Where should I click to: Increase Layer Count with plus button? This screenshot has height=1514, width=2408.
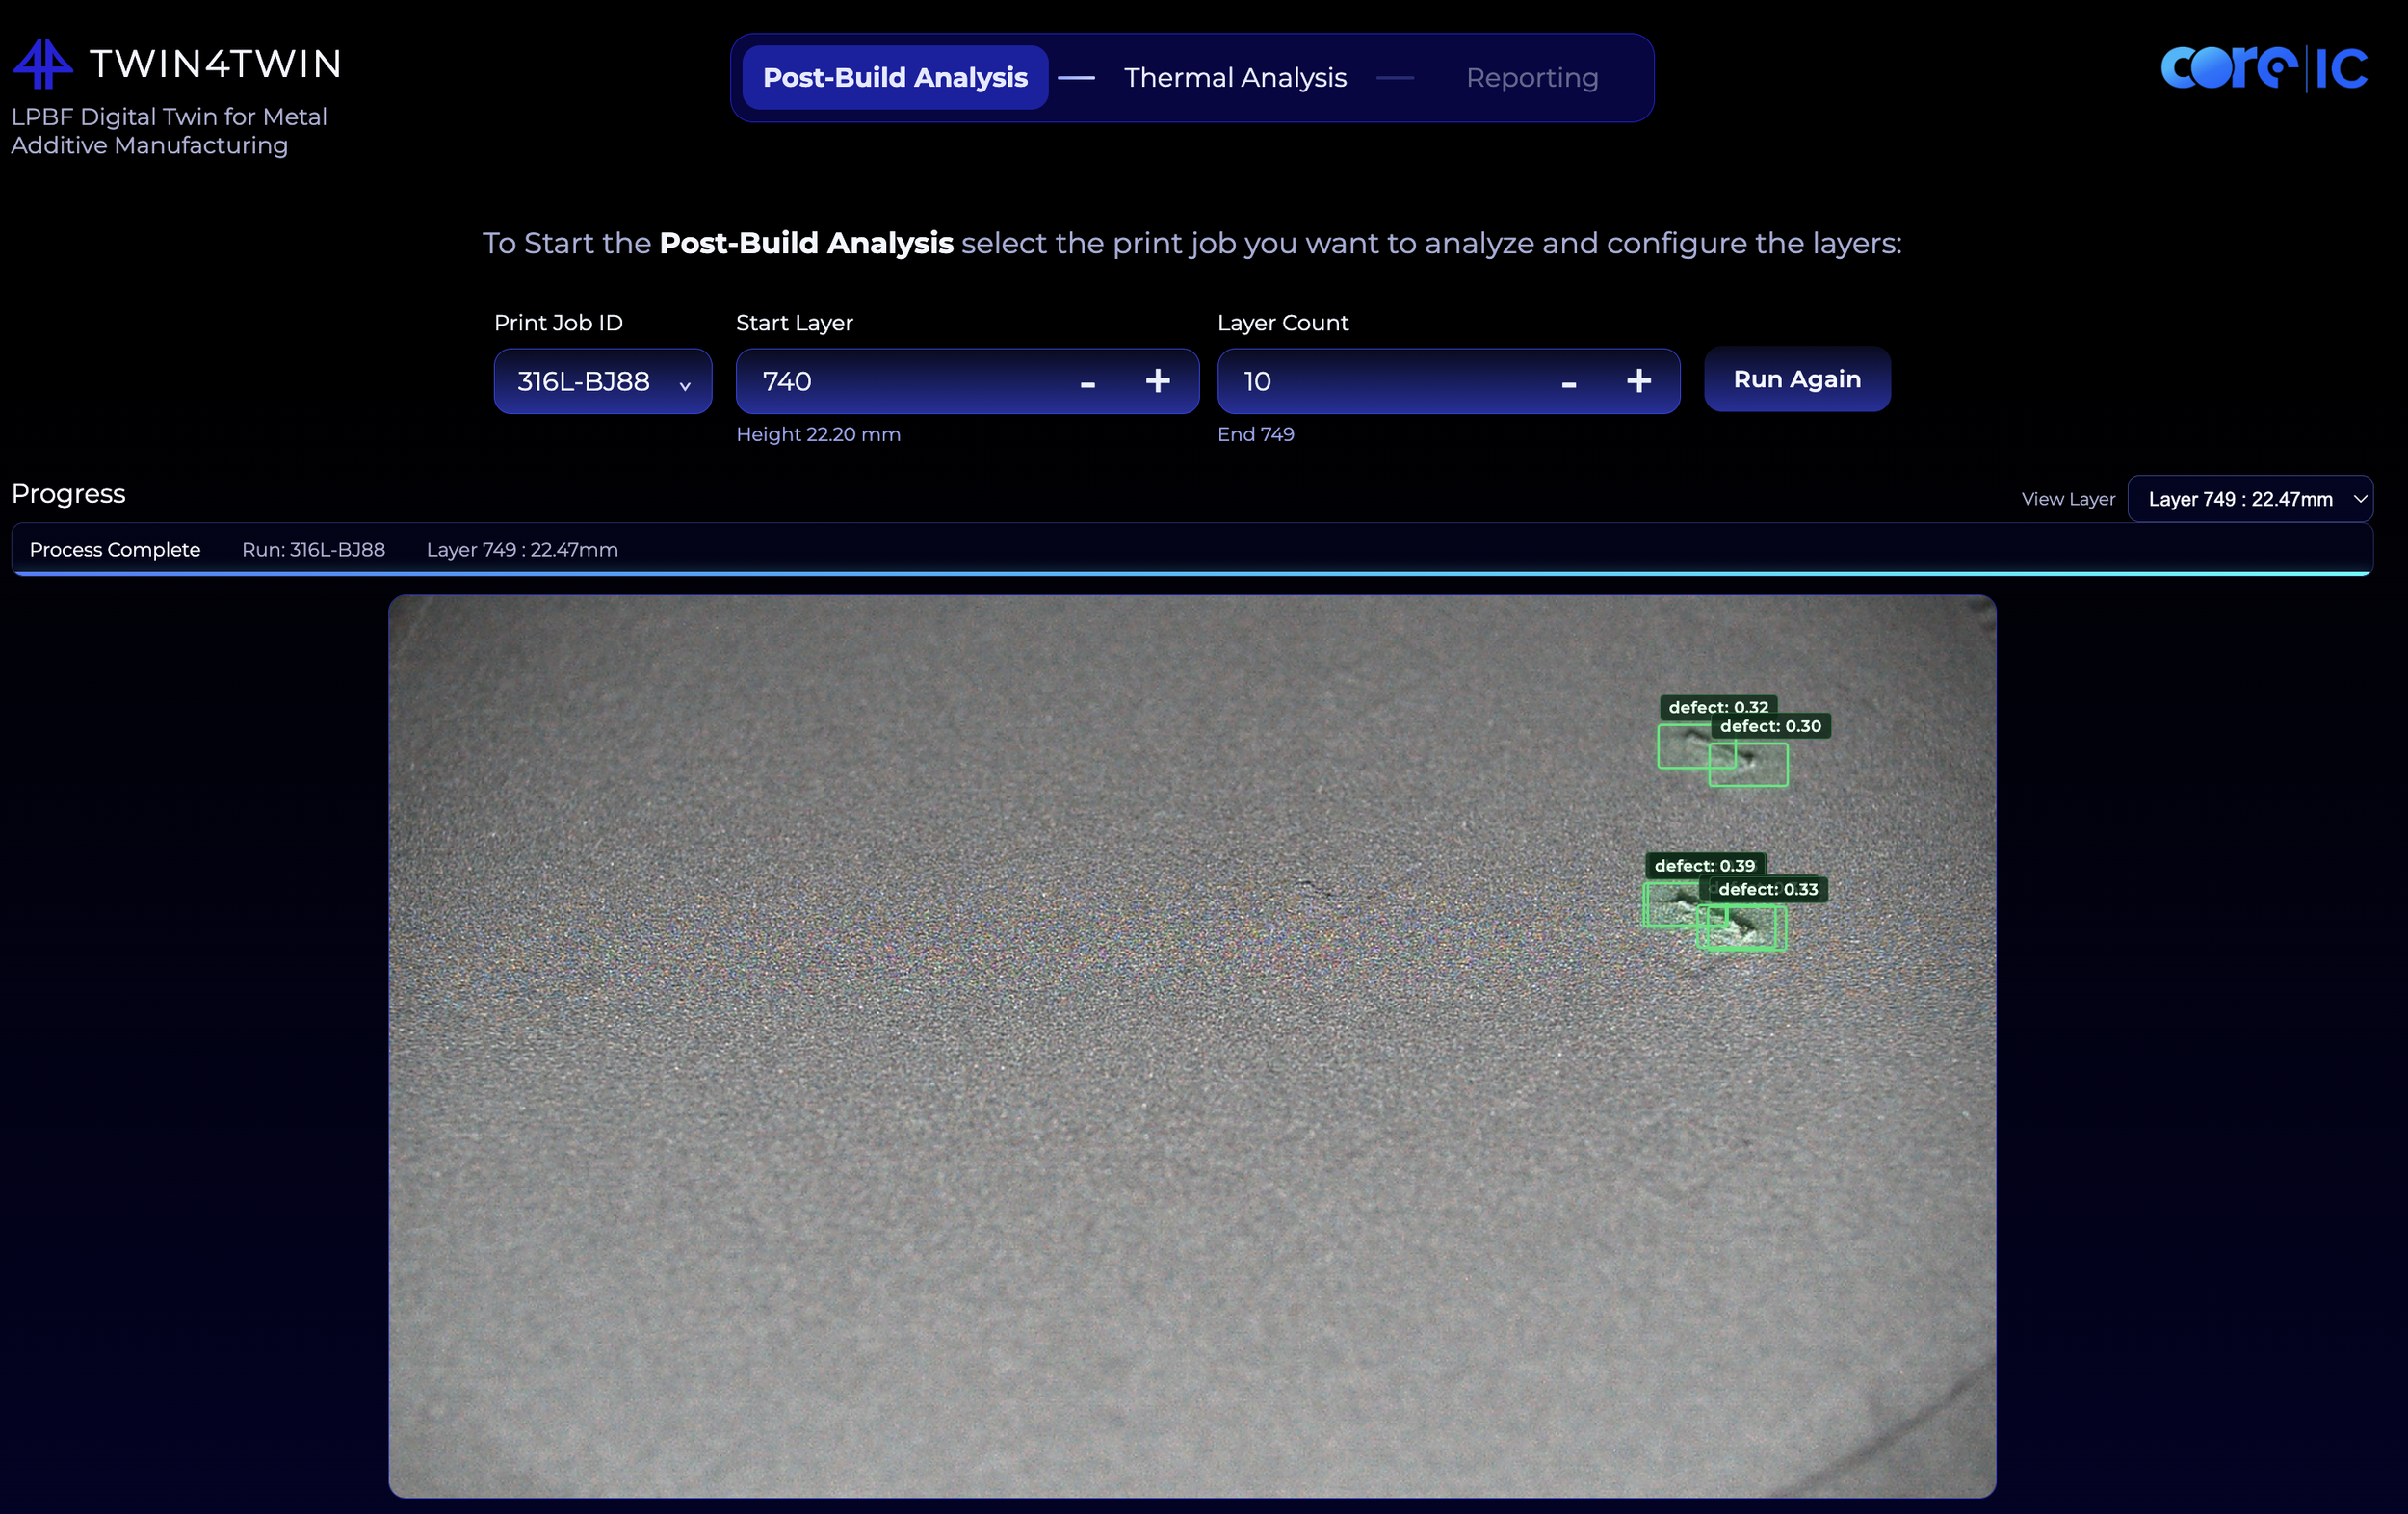click(x=1639, y=381)
